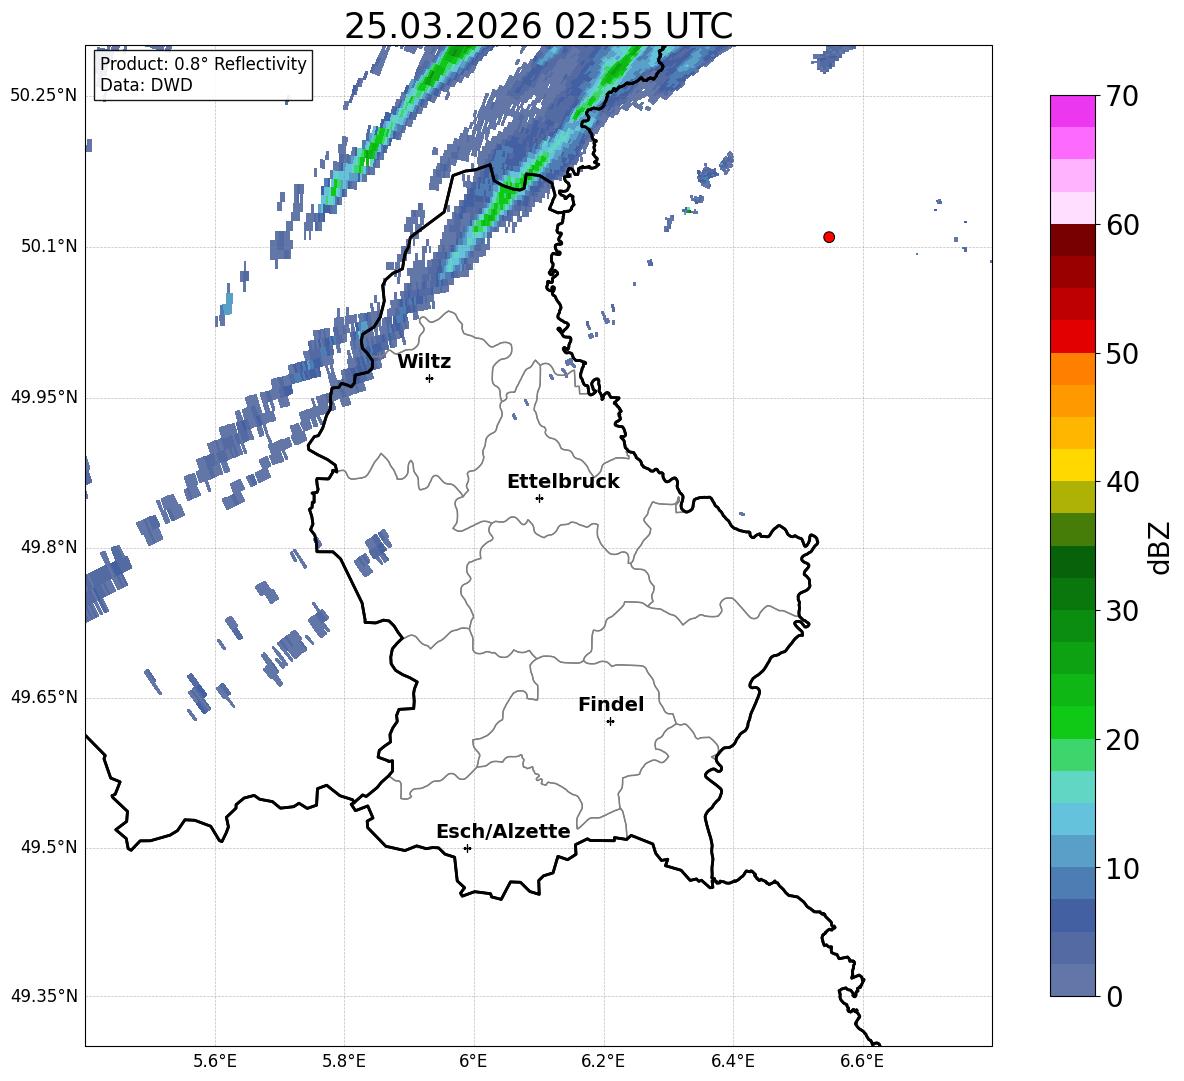Click the 70 tick on the colorbar
The height and width of the screenshot is (1081, 1184).
pyautogui.click(x=1122, y=96)
